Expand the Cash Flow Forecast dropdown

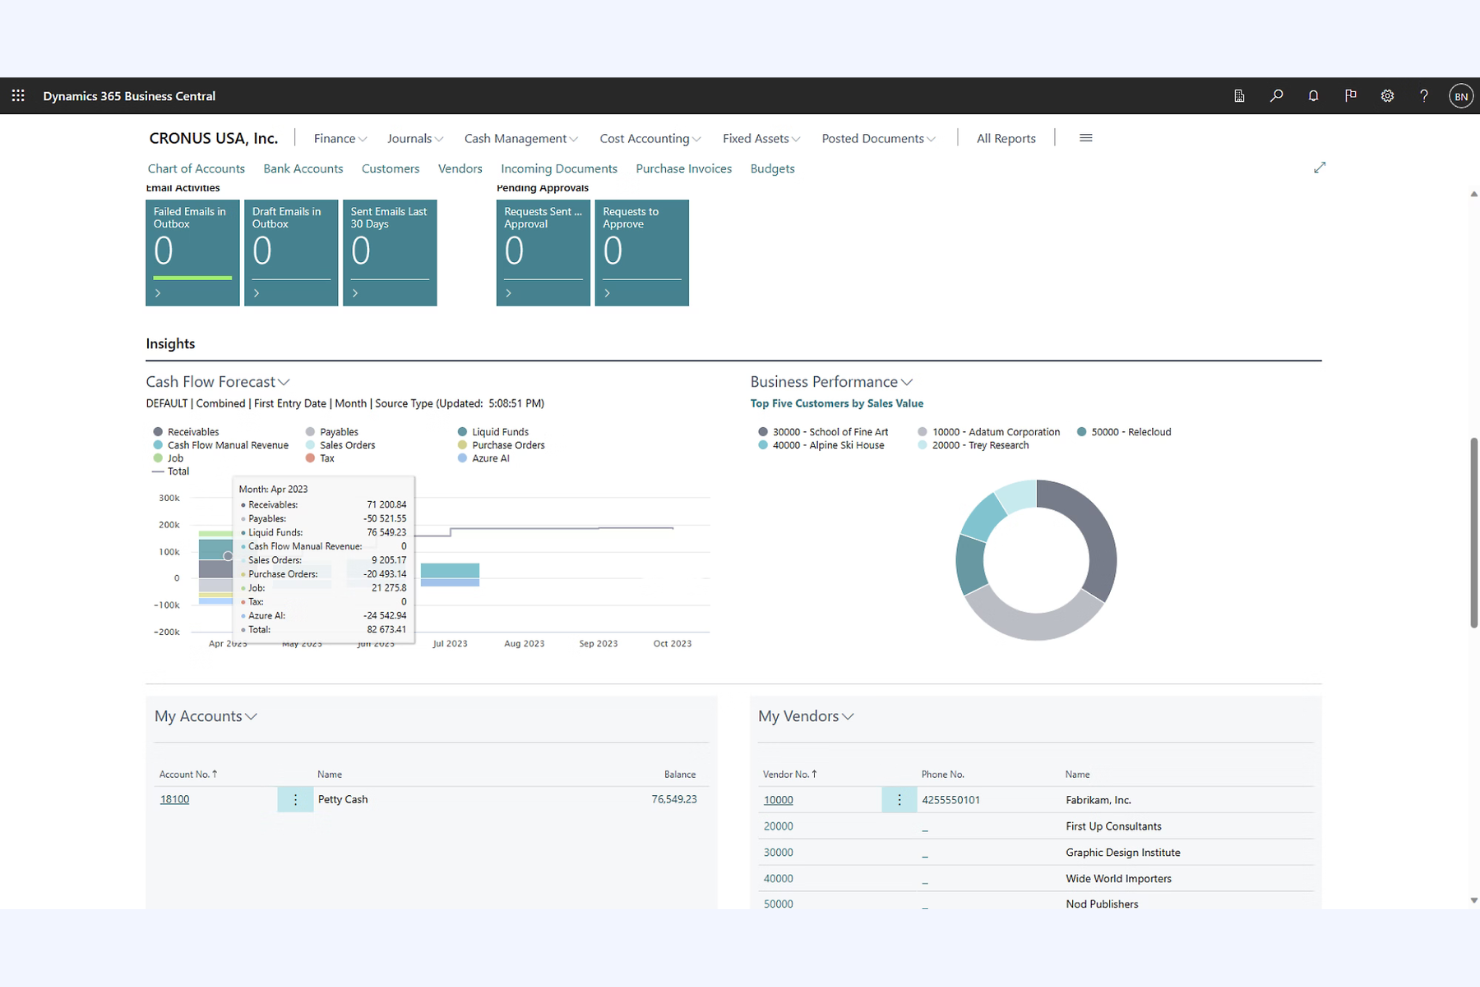coord(284,381)
